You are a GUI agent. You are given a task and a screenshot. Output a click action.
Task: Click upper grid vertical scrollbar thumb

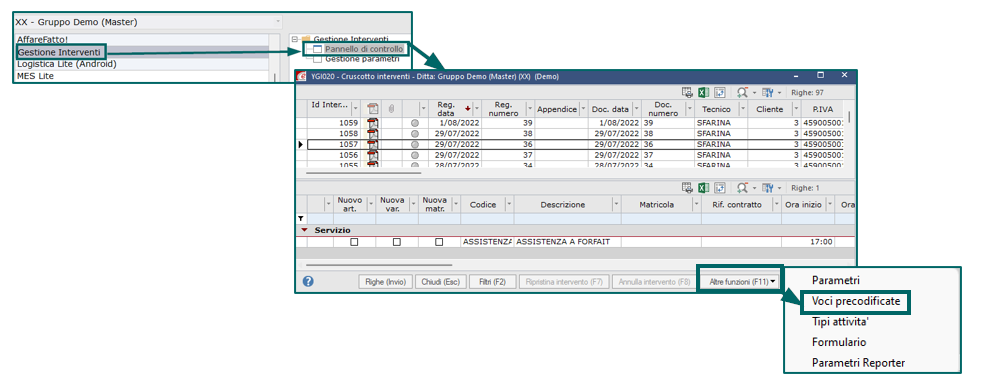click(849, 116)
